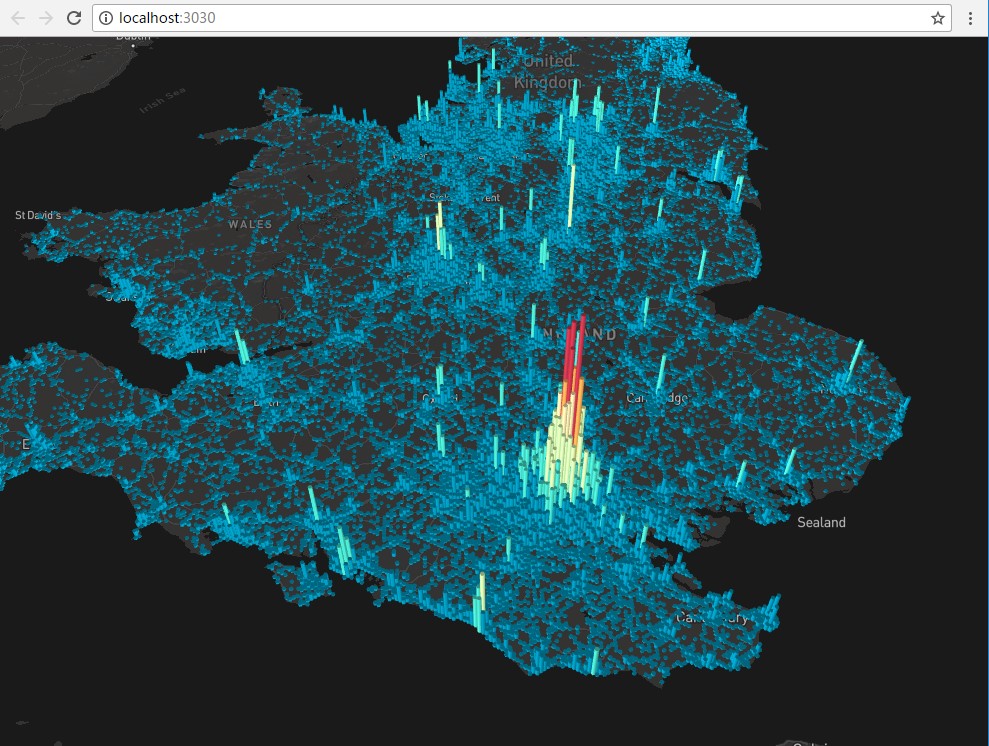Open Chrome three-dot menu
Screen dimensions: 989x746
click(x=970, y=18)
